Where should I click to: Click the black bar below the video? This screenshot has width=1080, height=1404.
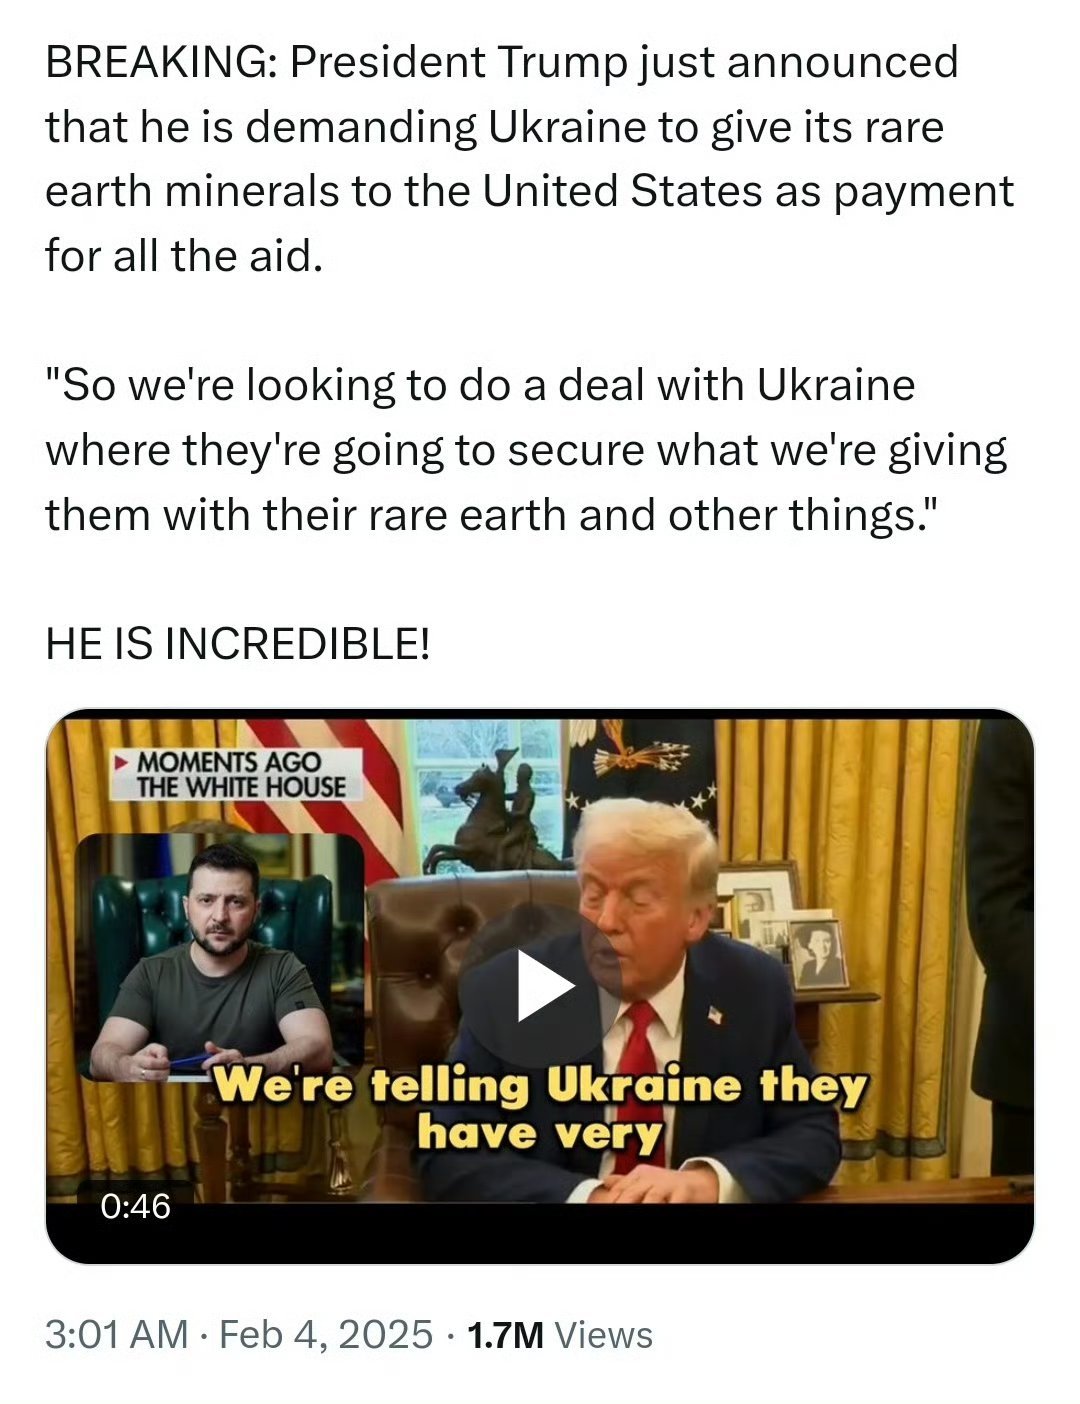[540, 1233]
